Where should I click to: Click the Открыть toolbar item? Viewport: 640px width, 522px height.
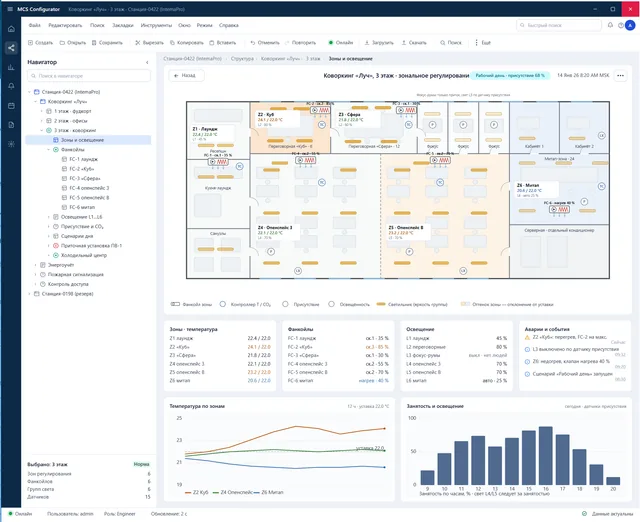[x=73, y=42]
